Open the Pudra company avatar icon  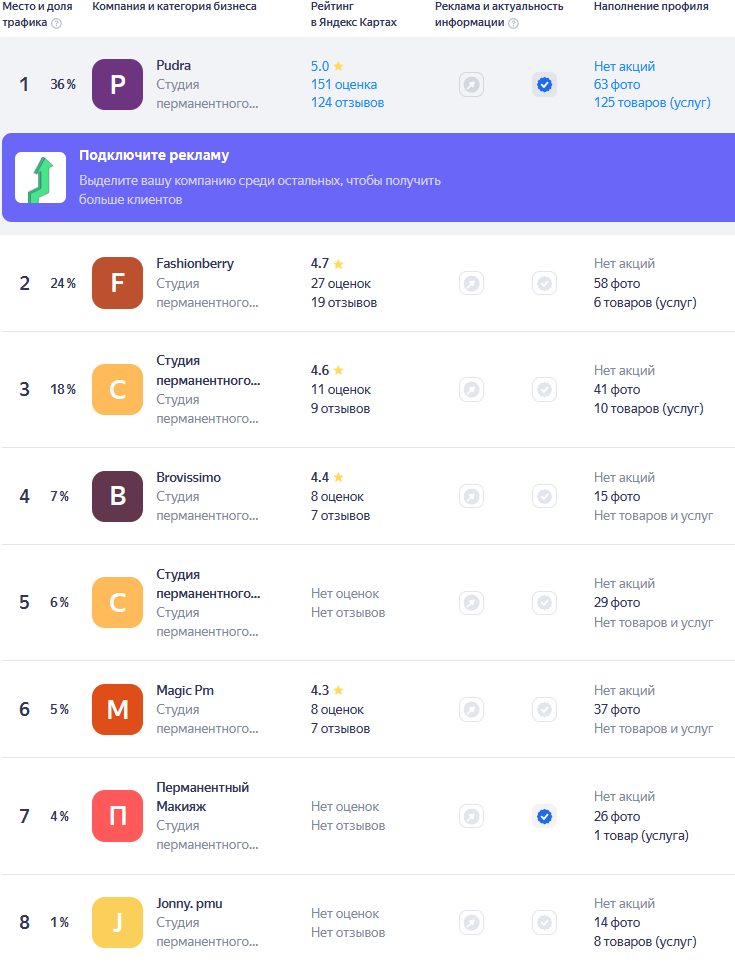[x=118, y=84]
